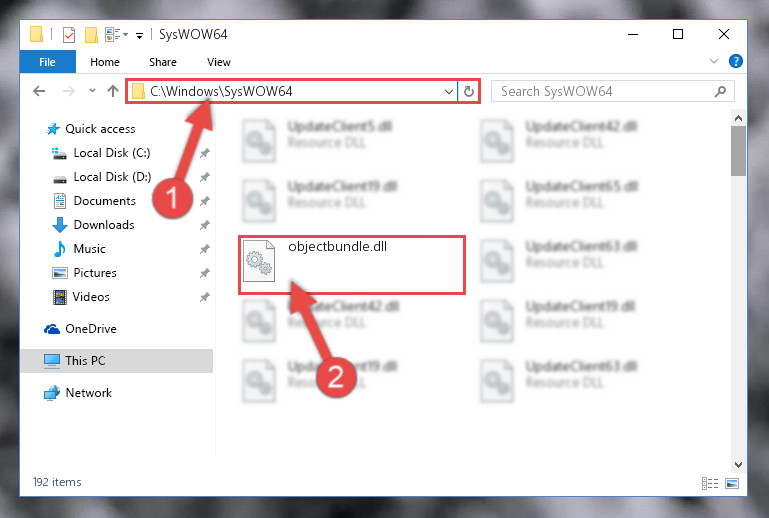Select OneDrive in the navigation pane
The image size is (769, 518).
click(x=91, y=329)
